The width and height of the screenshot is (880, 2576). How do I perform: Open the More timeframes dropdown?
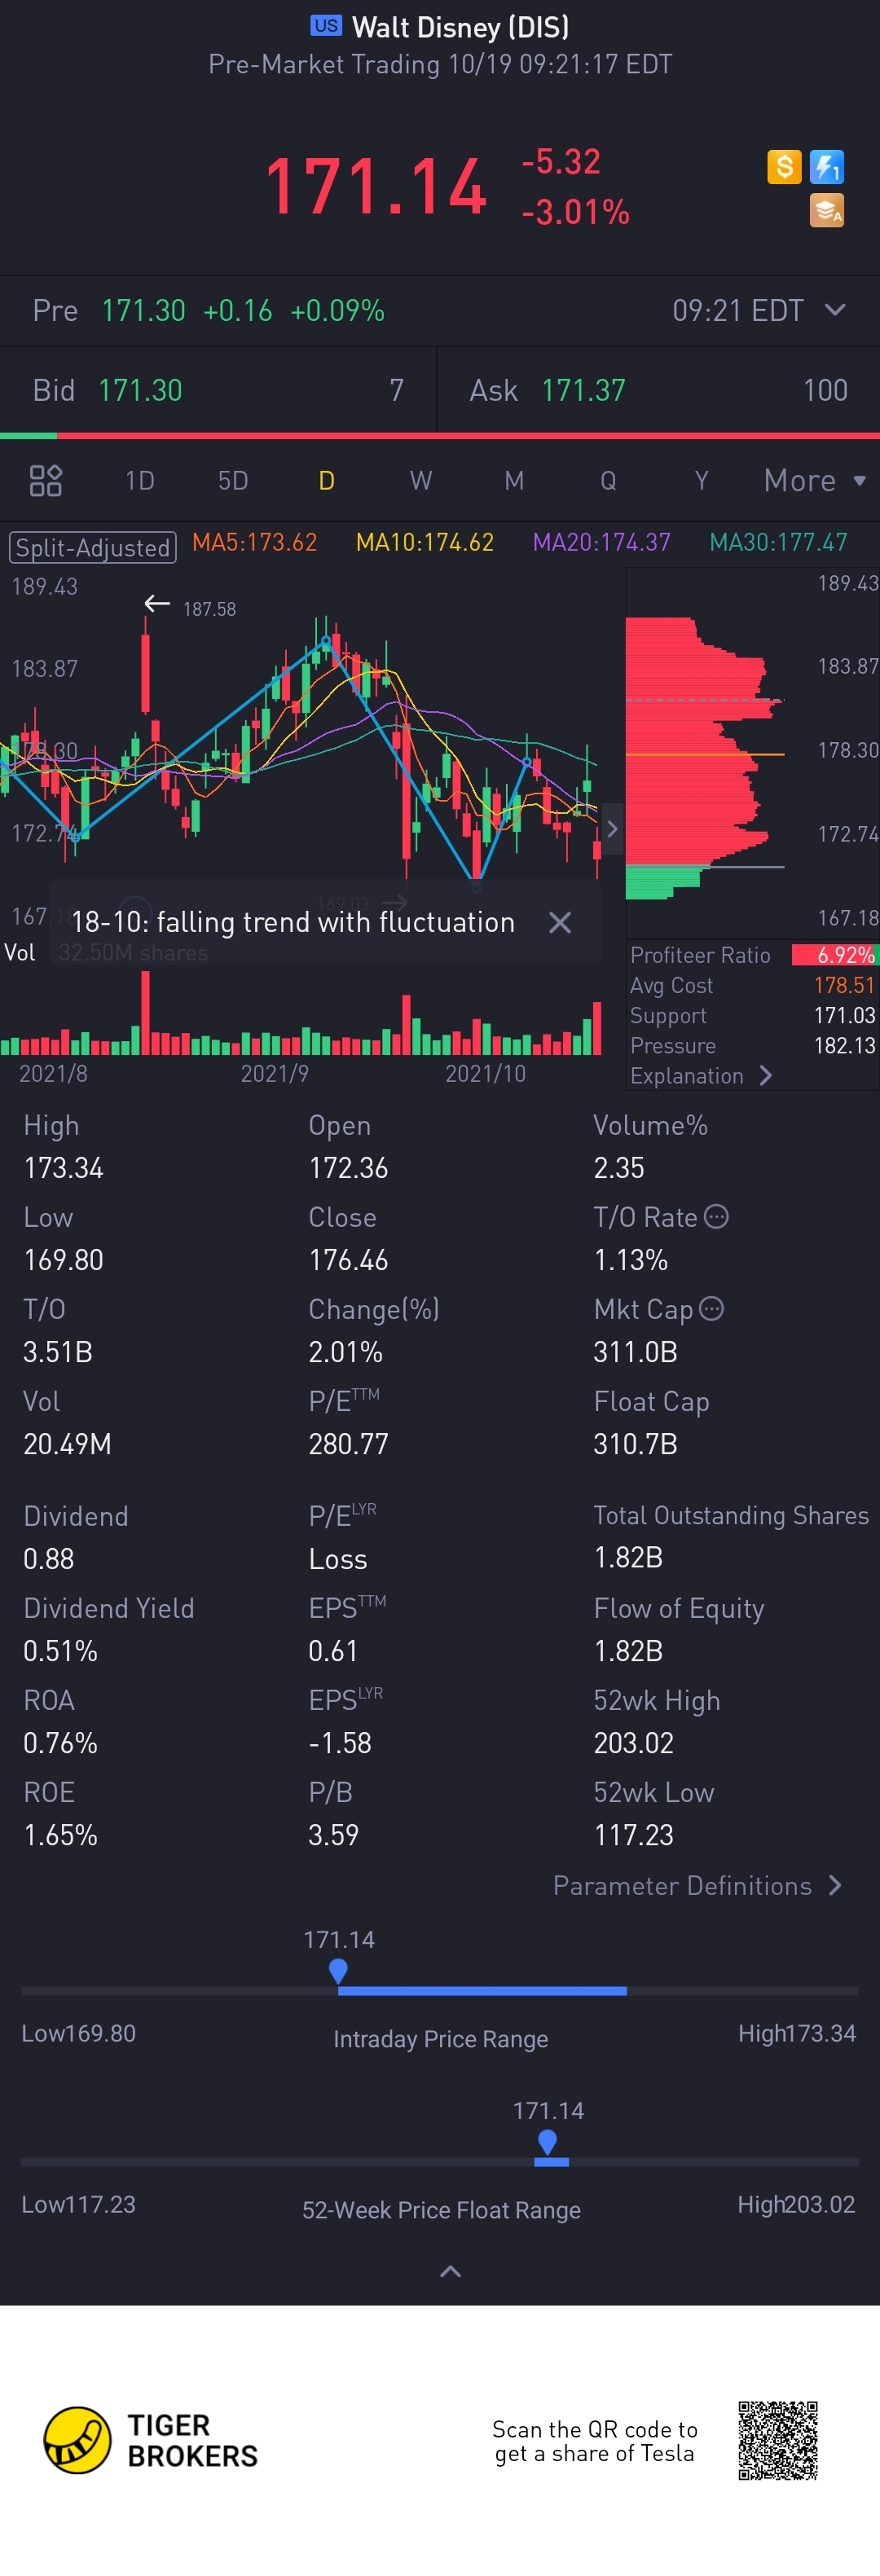tap(814, 481)
